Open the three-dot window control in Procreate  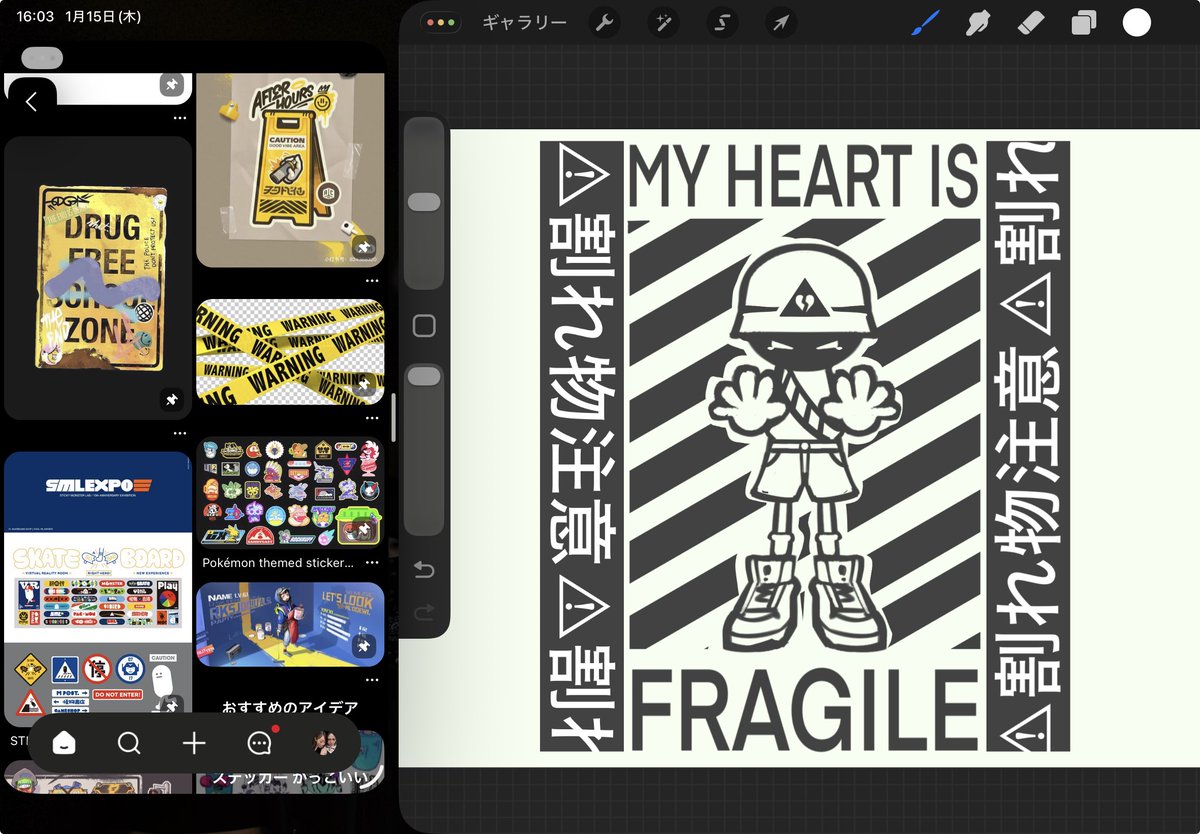[x=440, y=22]
